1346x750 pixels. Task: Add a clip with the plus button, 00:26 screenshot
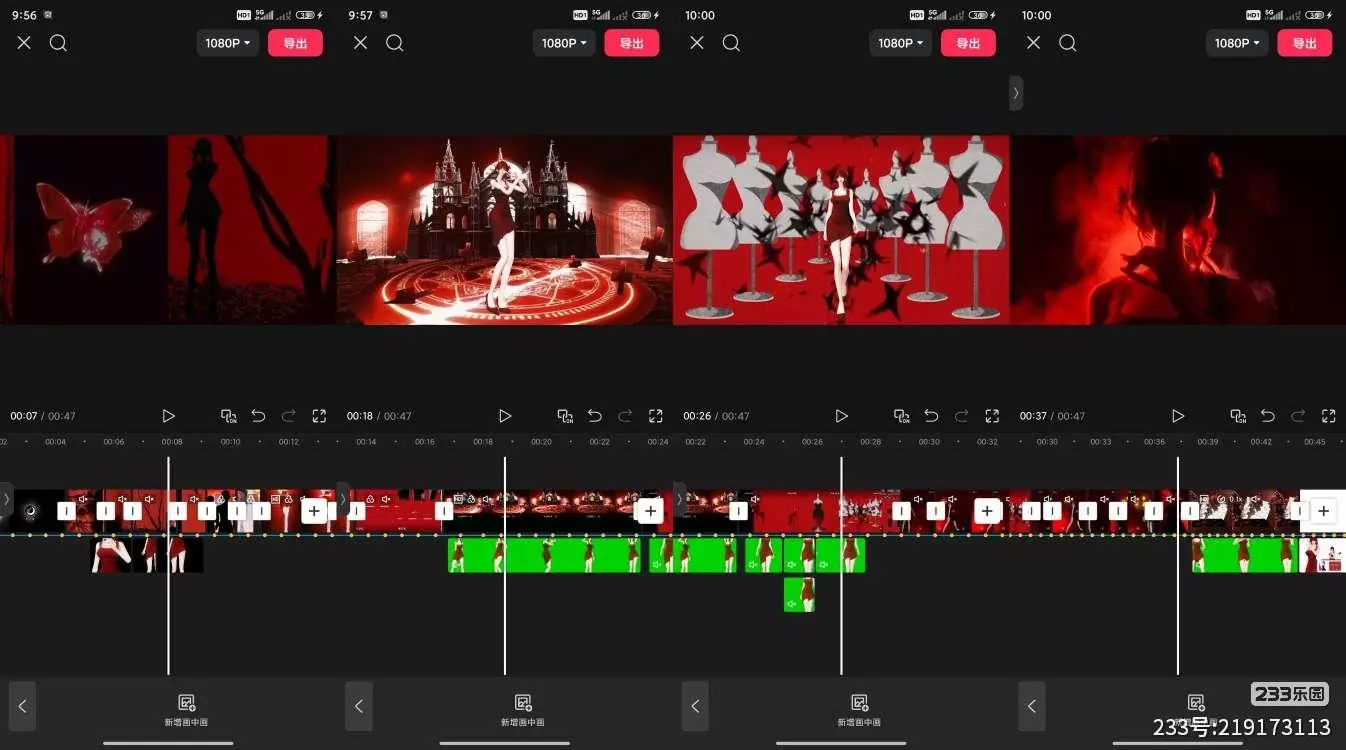coord(987,511)
